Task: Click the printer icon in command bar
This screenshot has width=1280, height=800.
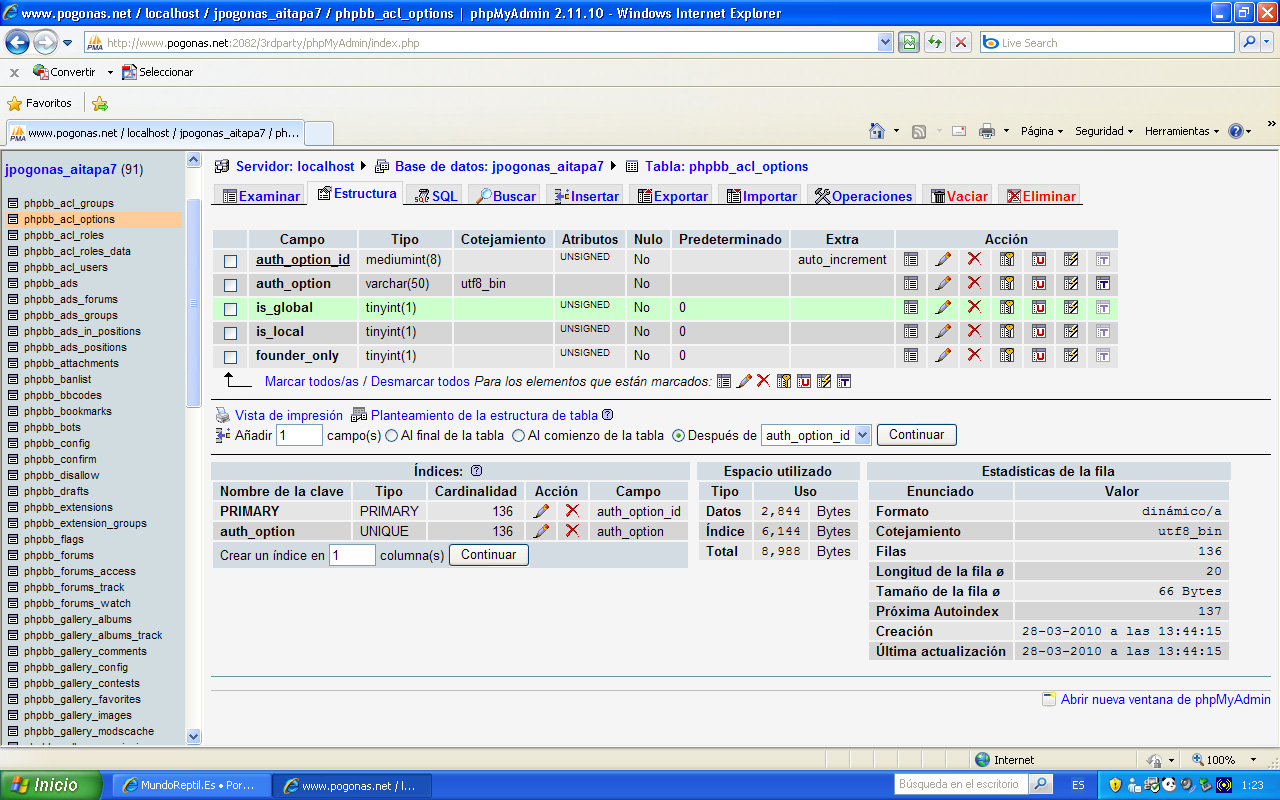Action: coord(987,131)
